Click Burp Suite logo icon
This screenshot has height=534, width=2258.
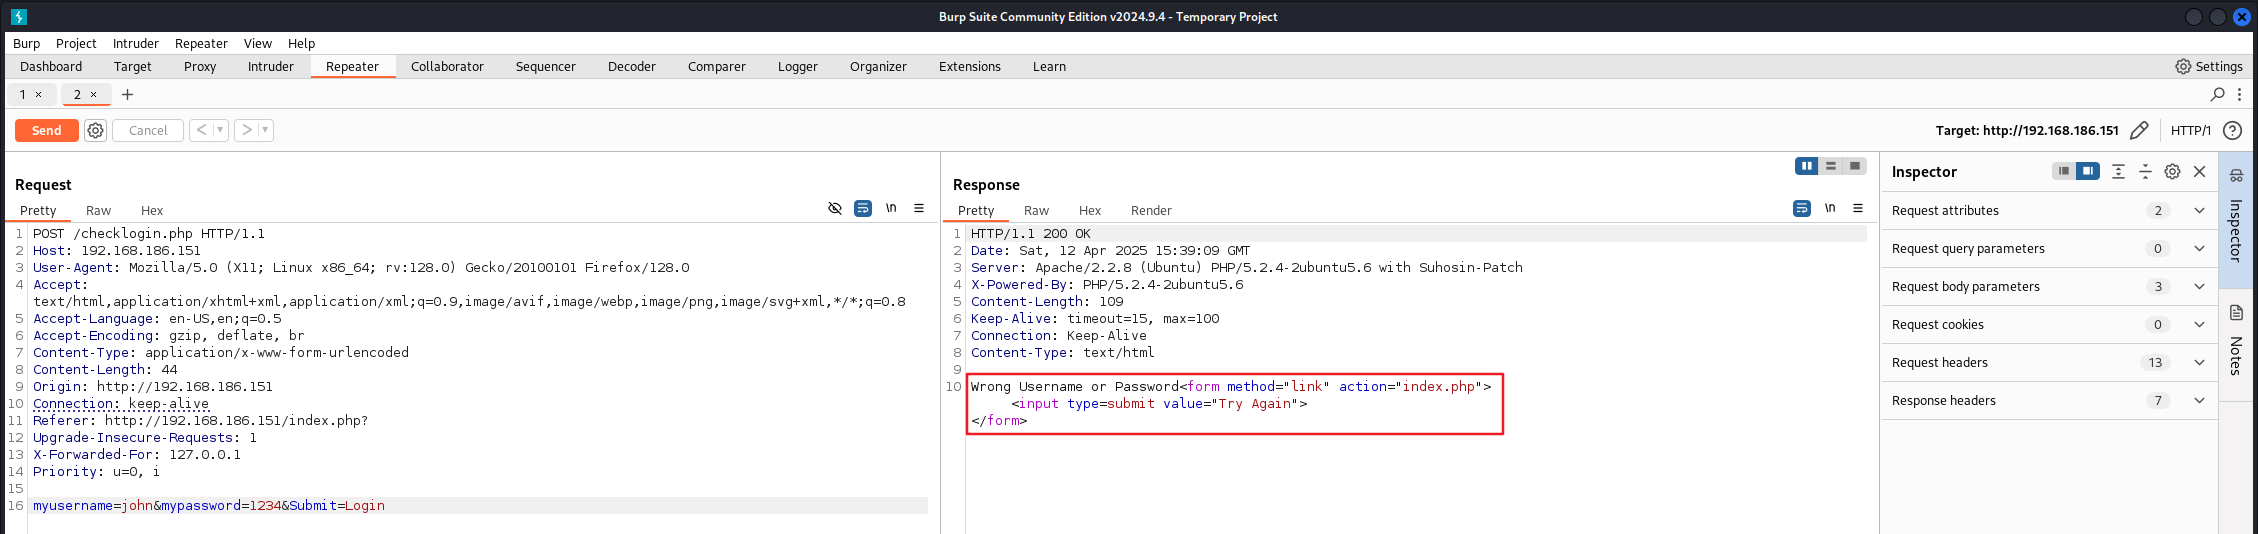click(x=19, y=17)
